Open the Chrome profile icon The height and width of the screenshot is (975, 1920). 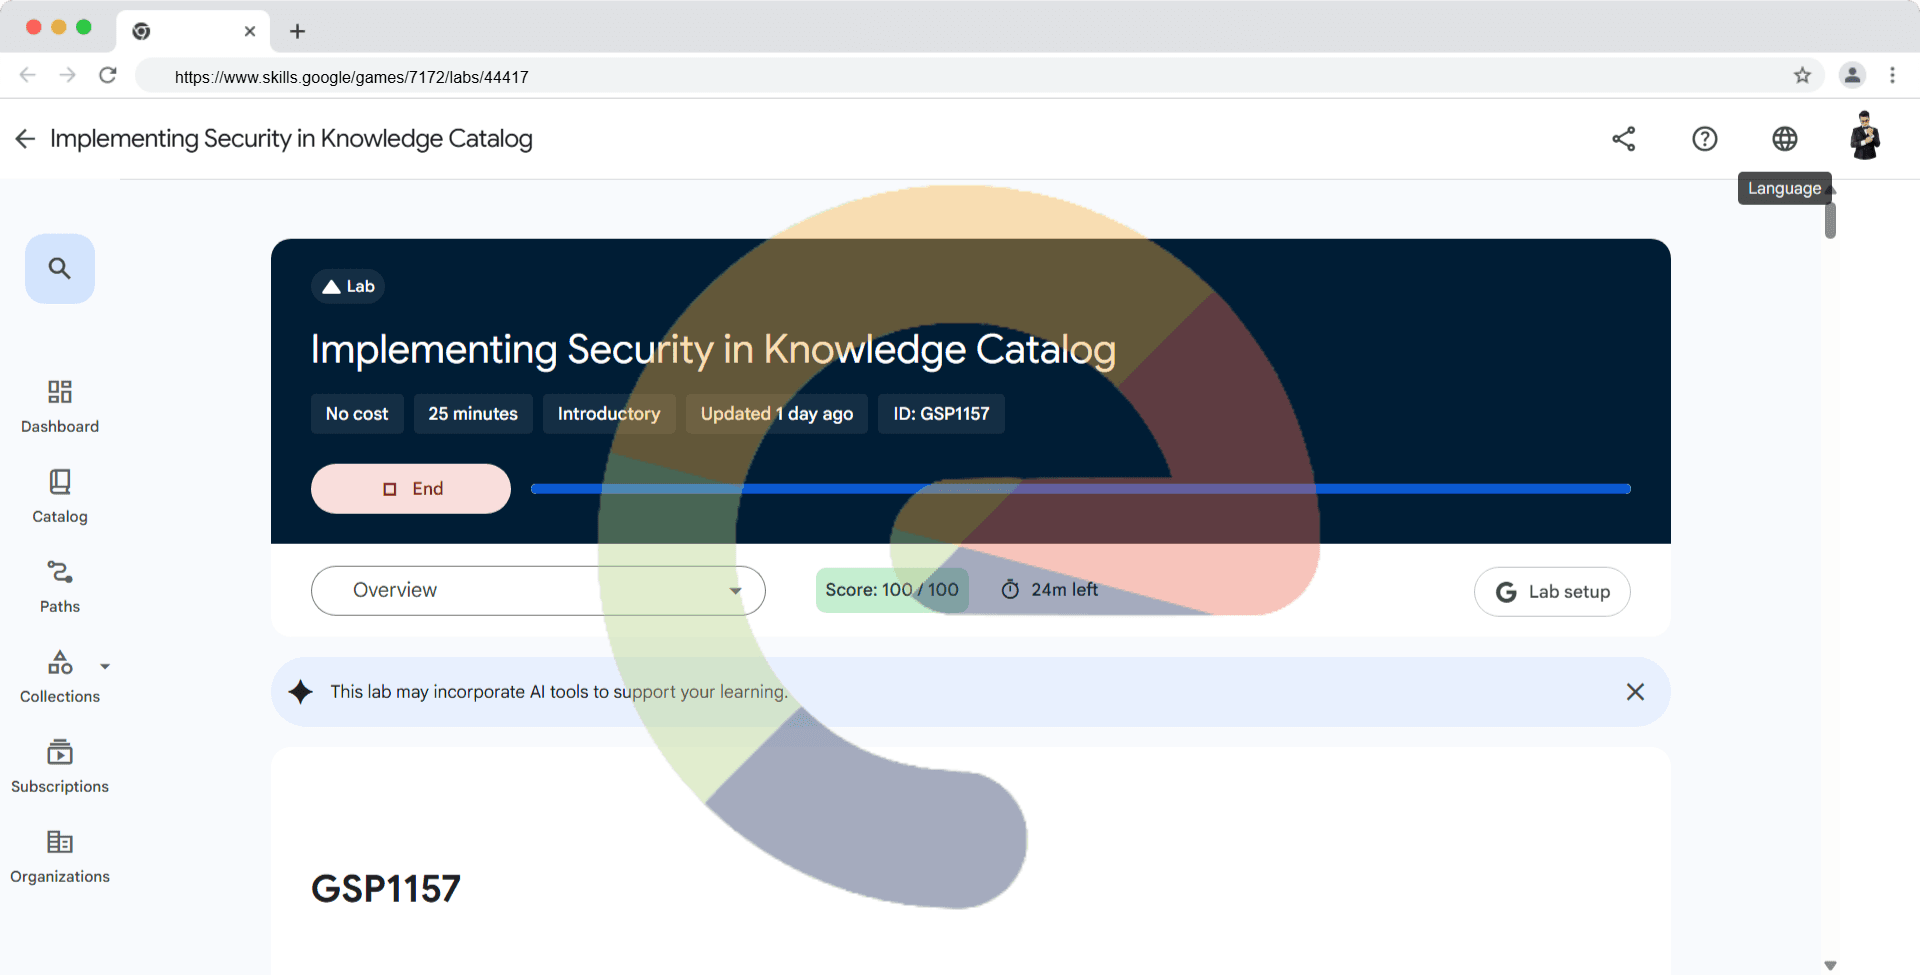coord(1852,75)
